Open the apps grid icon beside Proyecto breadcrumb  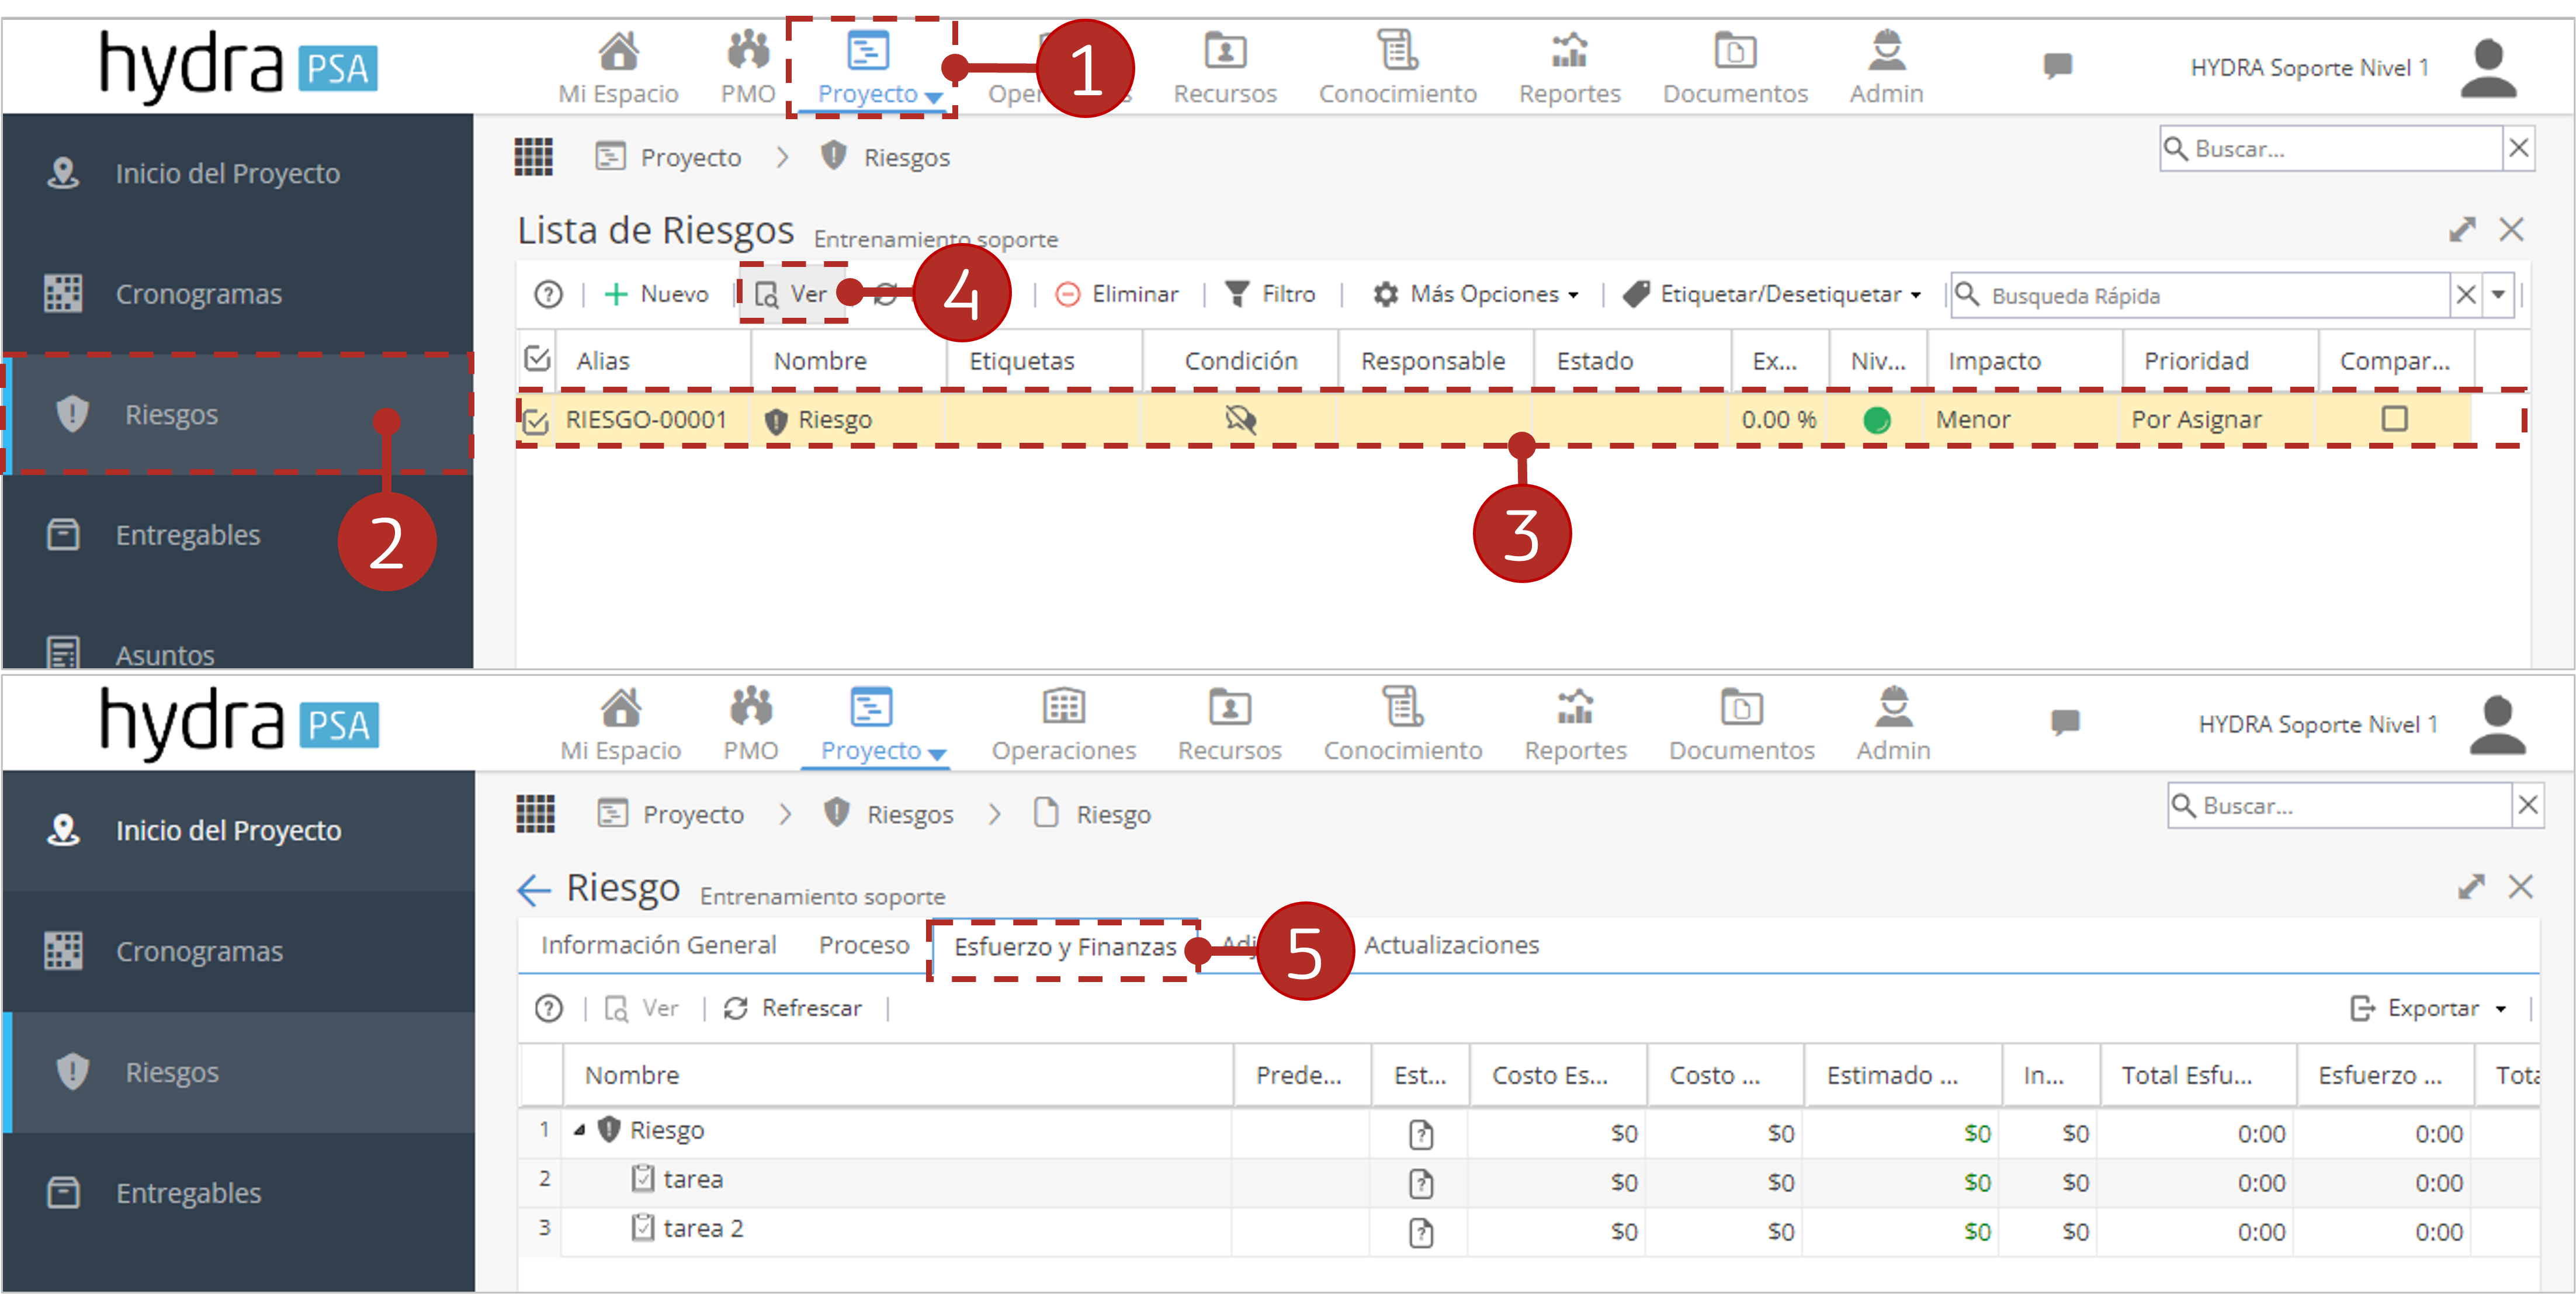533,157
